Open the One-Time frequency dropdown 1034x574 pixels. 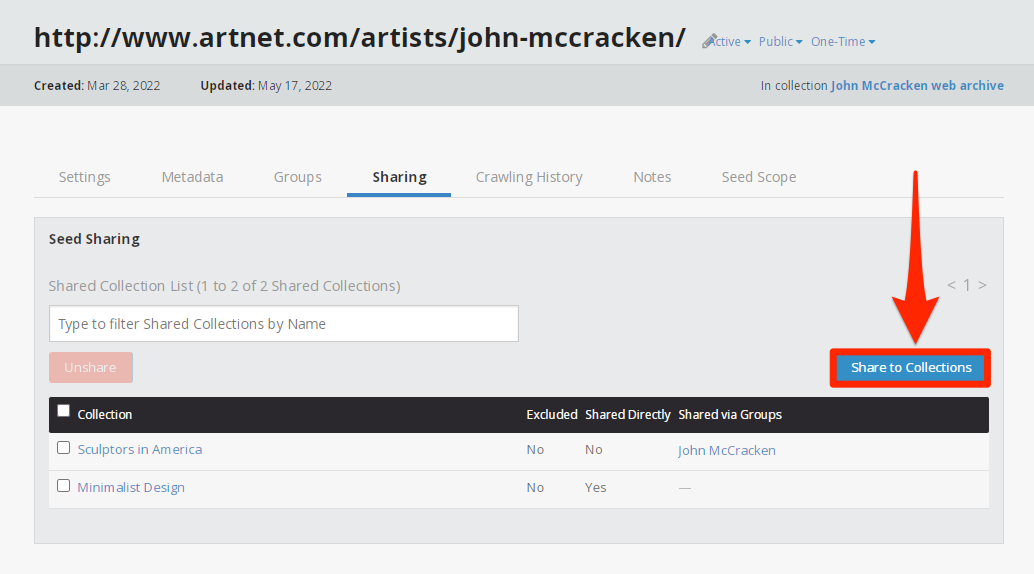click(x=843, y=42)
